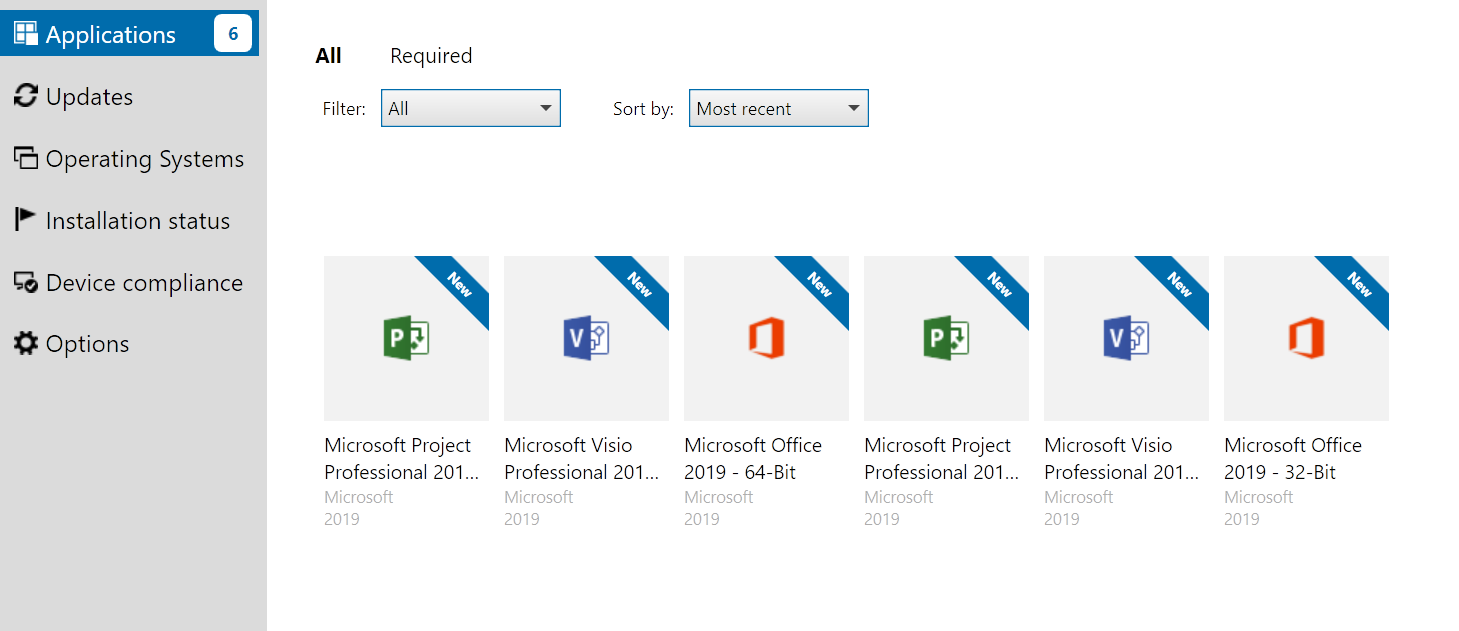Click the 'Microsoft Office 2019 - 32-Bit' title

(x=1293, y=459)
